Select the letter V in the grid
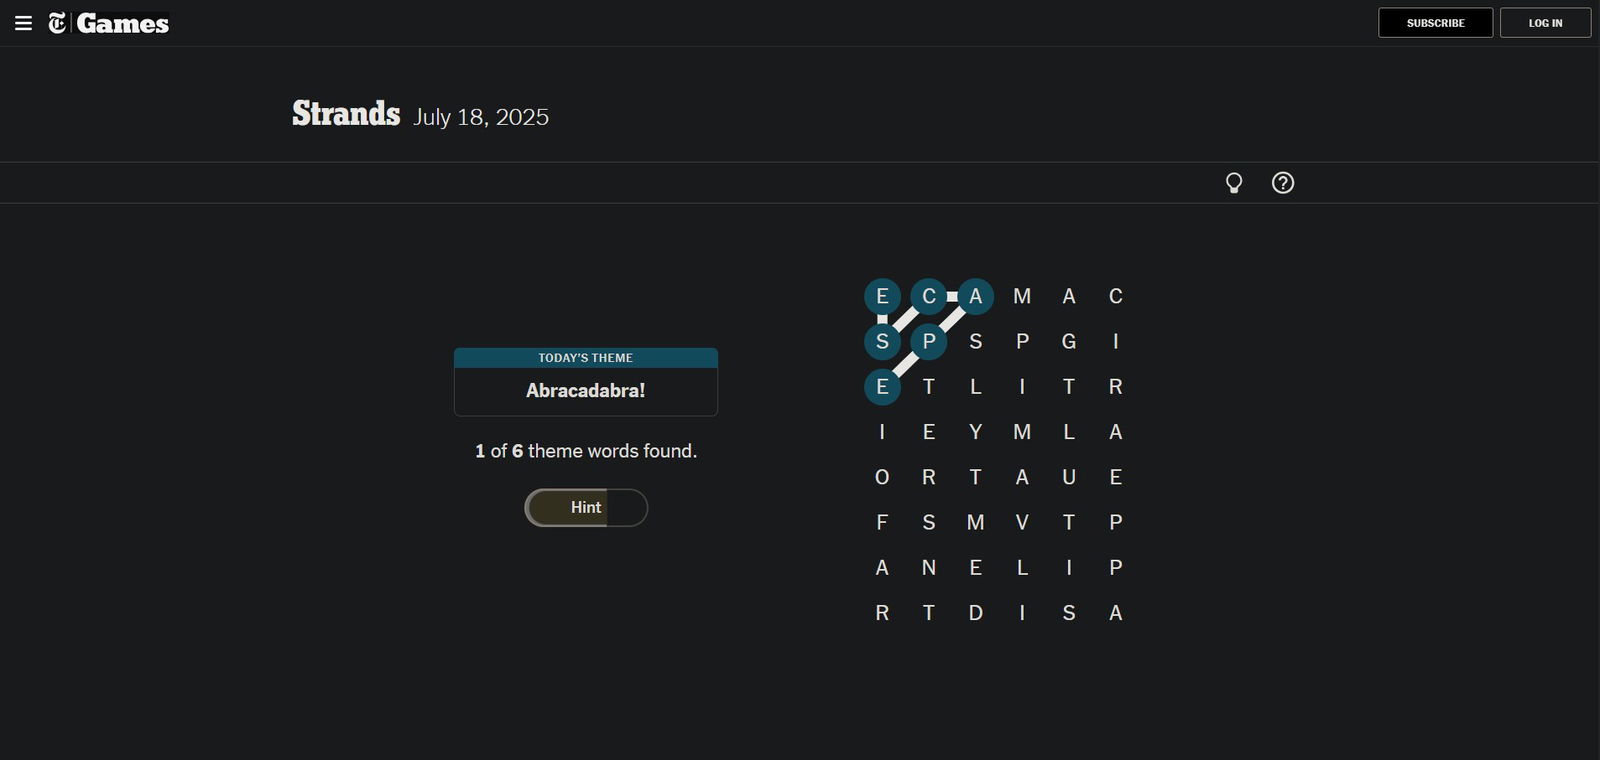Image resolution: width=1600 pixels, height=760 pixels. tap(1022, 522)
